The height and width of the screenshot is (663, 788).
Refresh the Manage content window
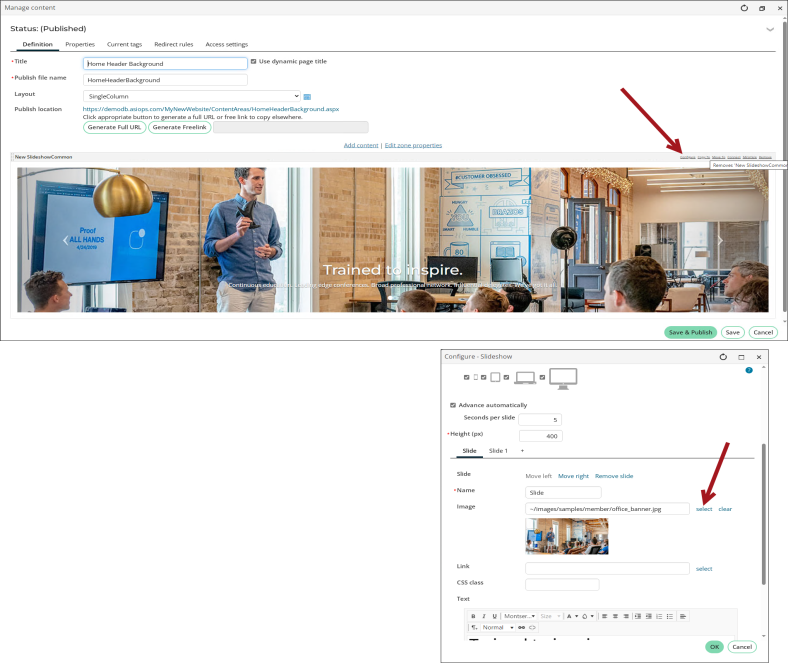[744, 8]
